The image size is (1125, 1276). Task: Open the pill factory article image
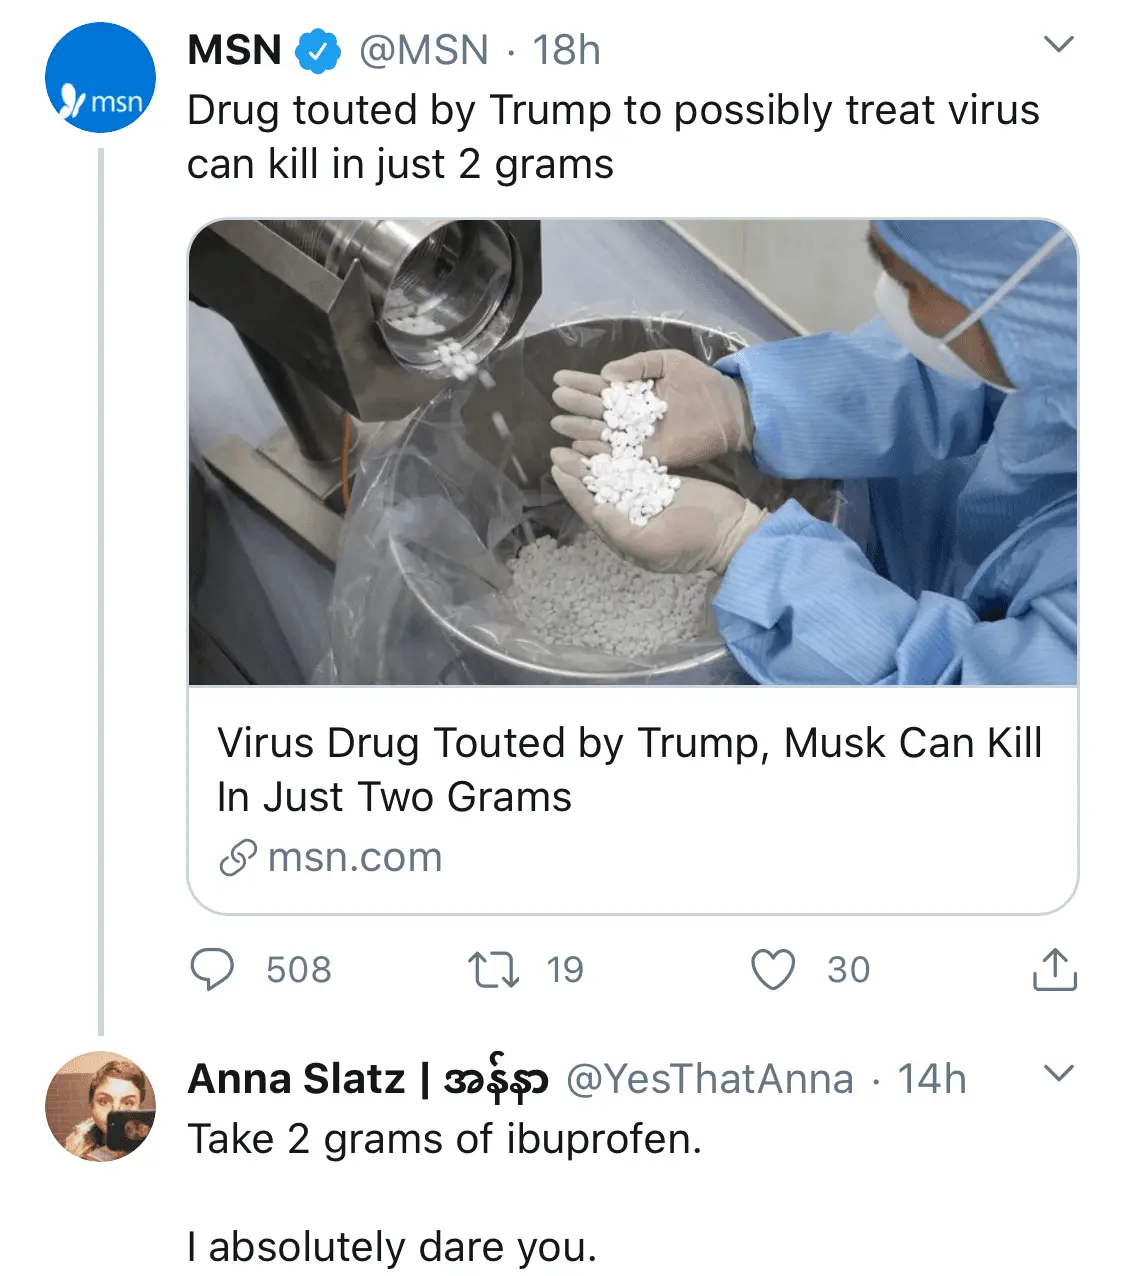(x=633, y=452)
